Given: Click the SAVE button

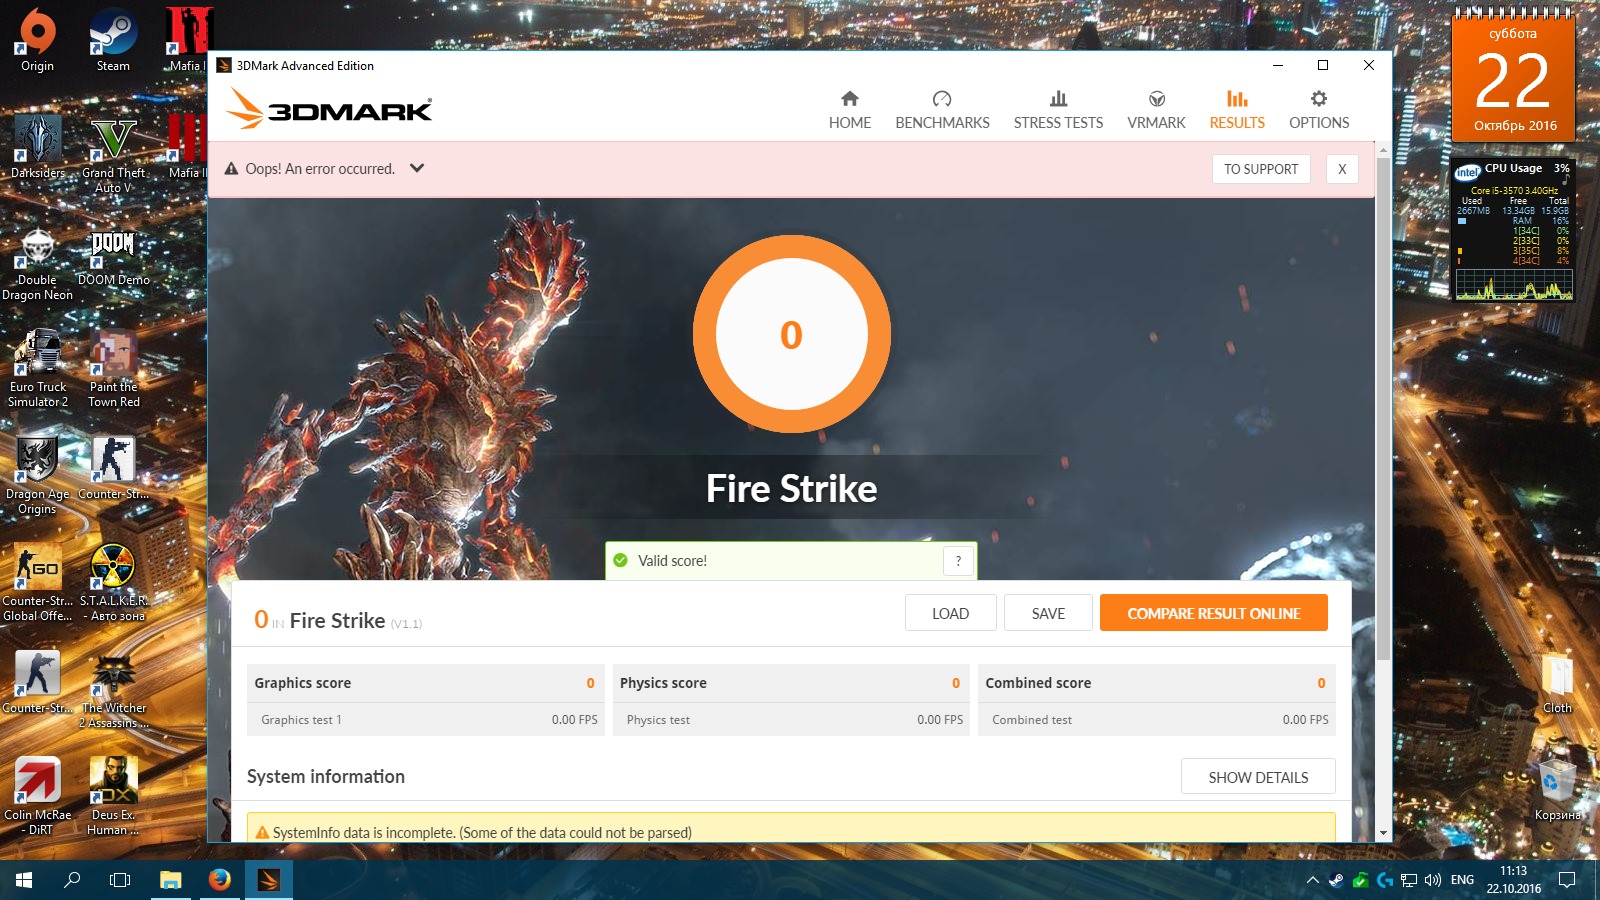Looking at the screenshot, I should click(x=1048, y=613).
